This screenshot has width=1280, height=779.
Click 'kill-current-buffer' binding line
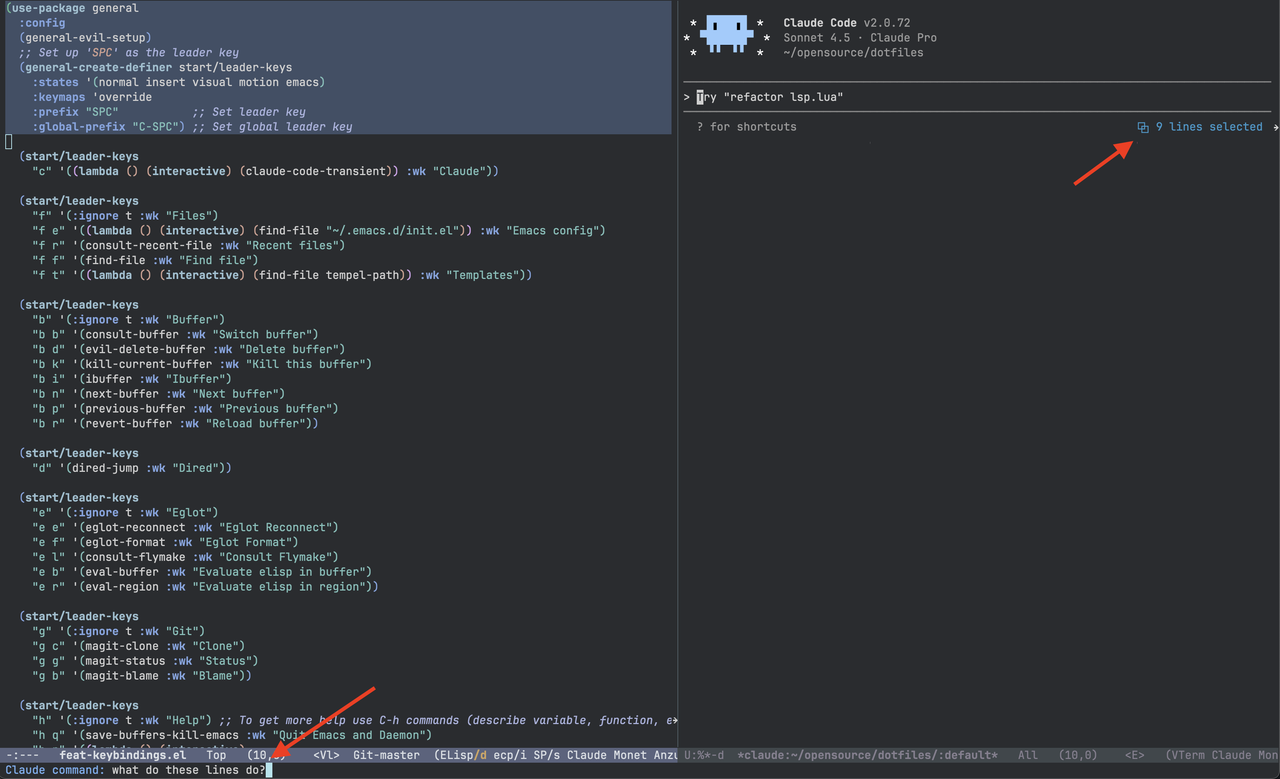pyautogui.click(x=202, y=364)
